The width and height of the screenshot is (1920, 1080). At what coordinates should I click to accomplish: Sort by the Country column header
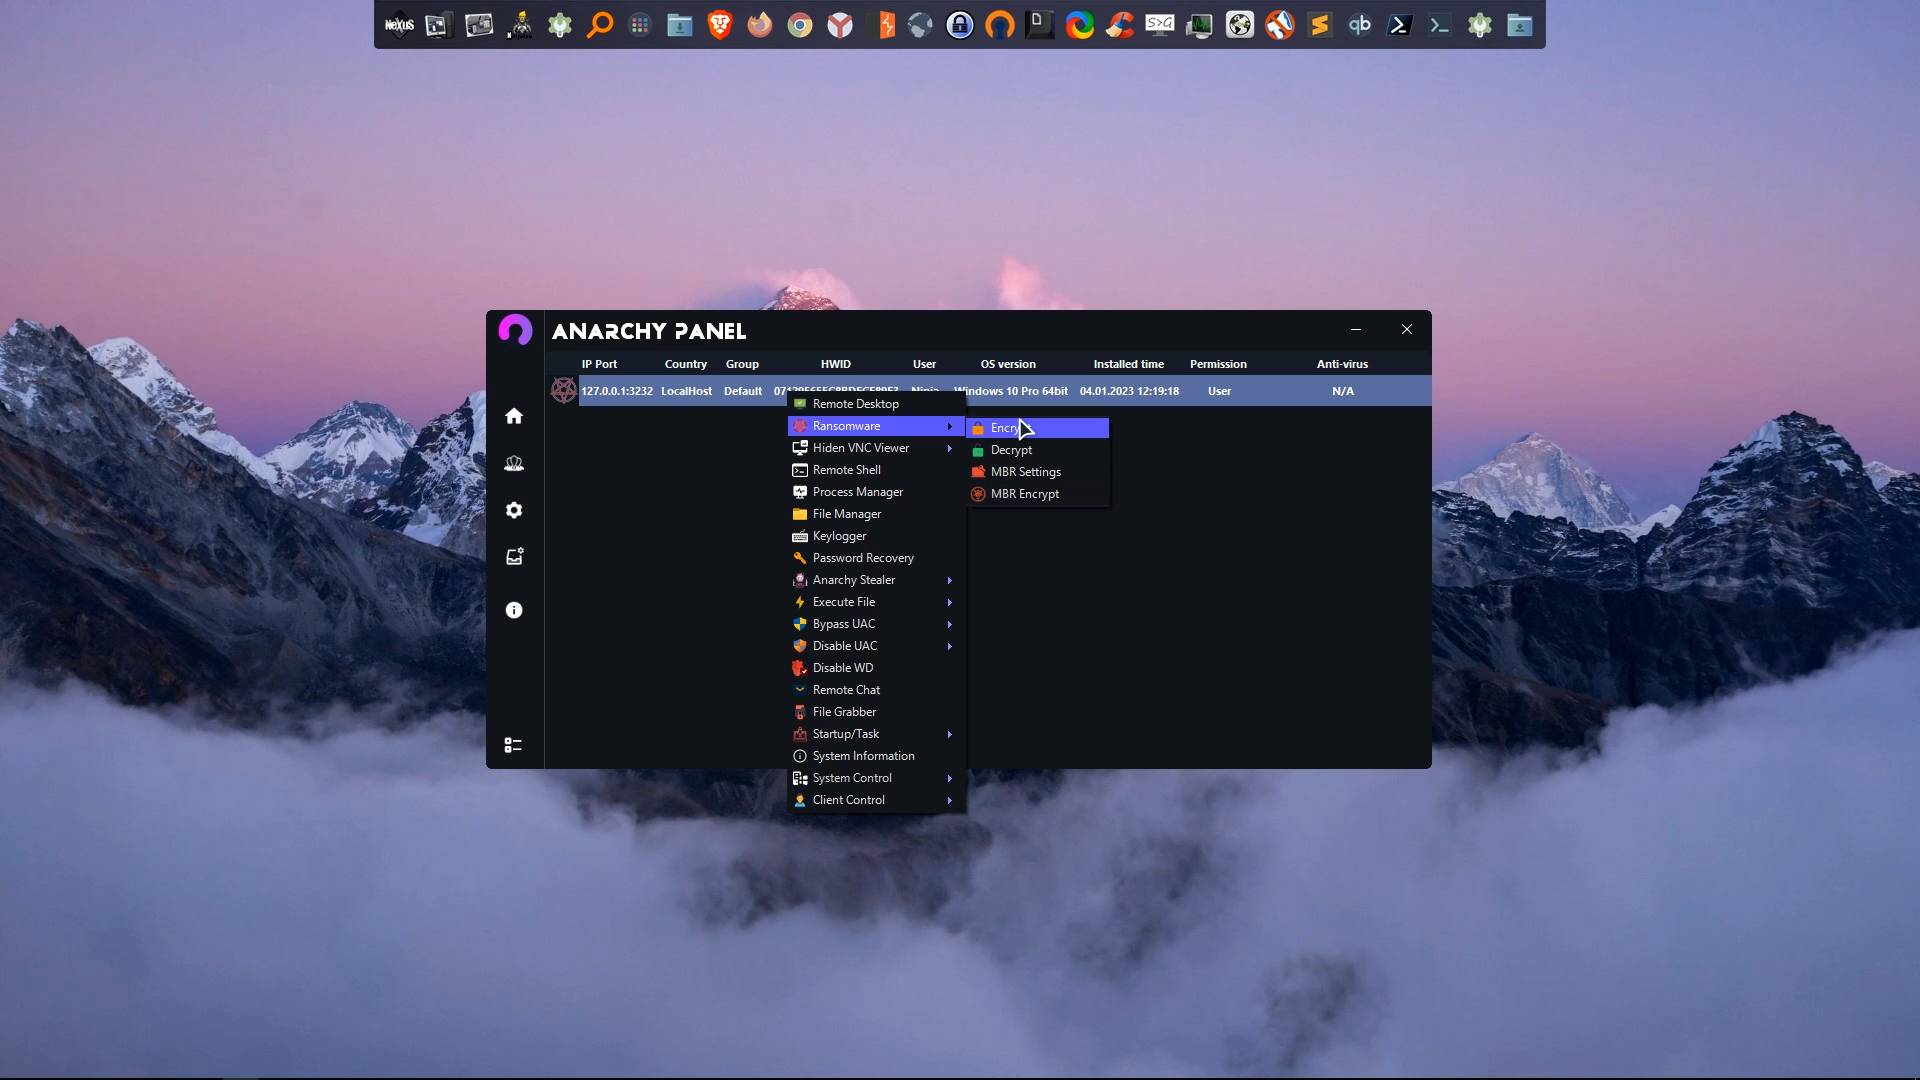[685, 364]
